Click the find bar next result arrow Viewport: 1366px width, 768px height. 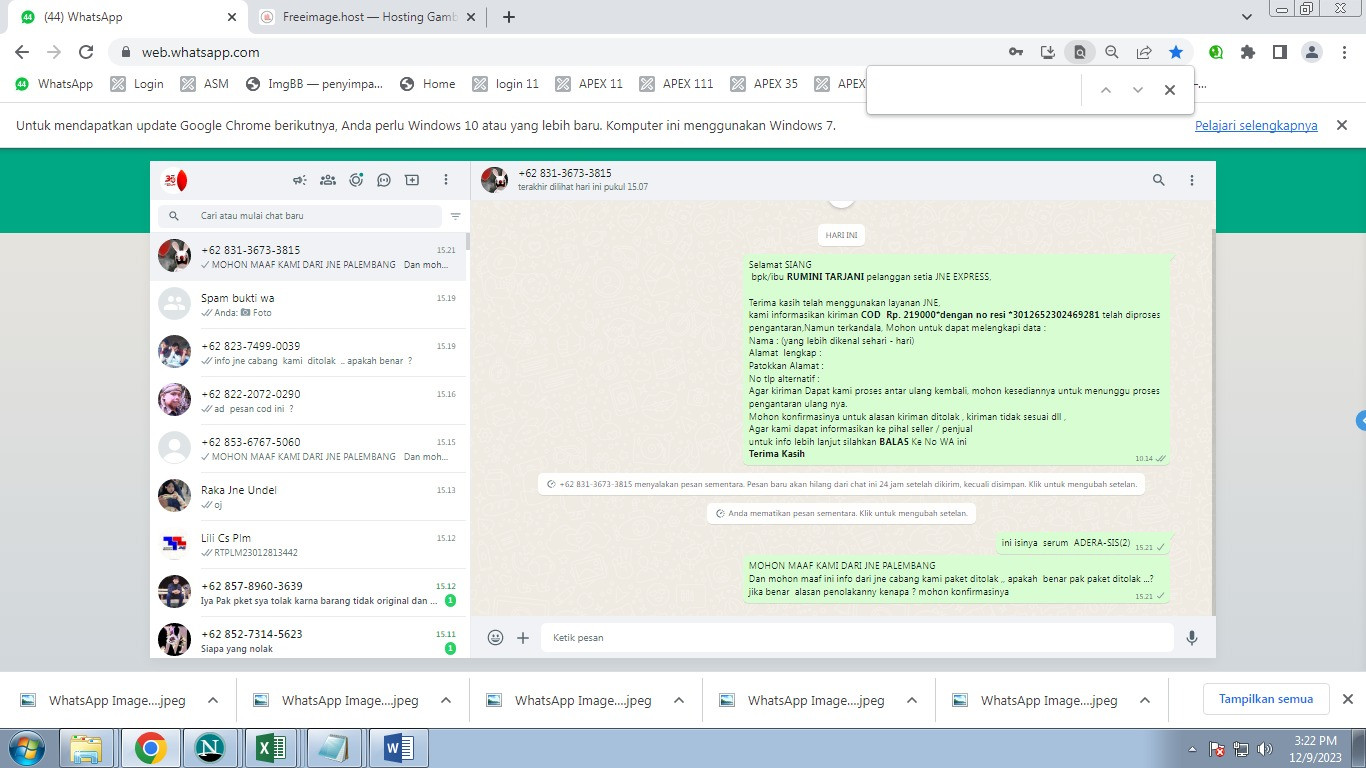pyautogui.click(x=1138, y=90)
